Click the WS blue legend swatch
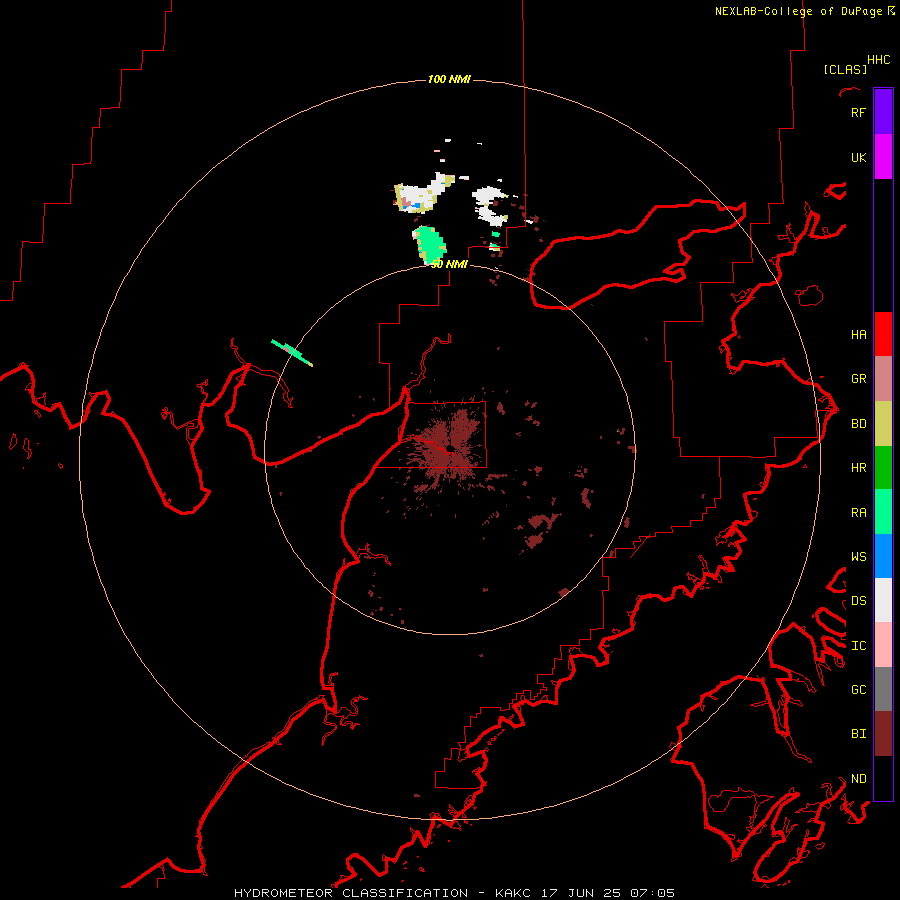 pyautogui.click(x=883, y=556)
